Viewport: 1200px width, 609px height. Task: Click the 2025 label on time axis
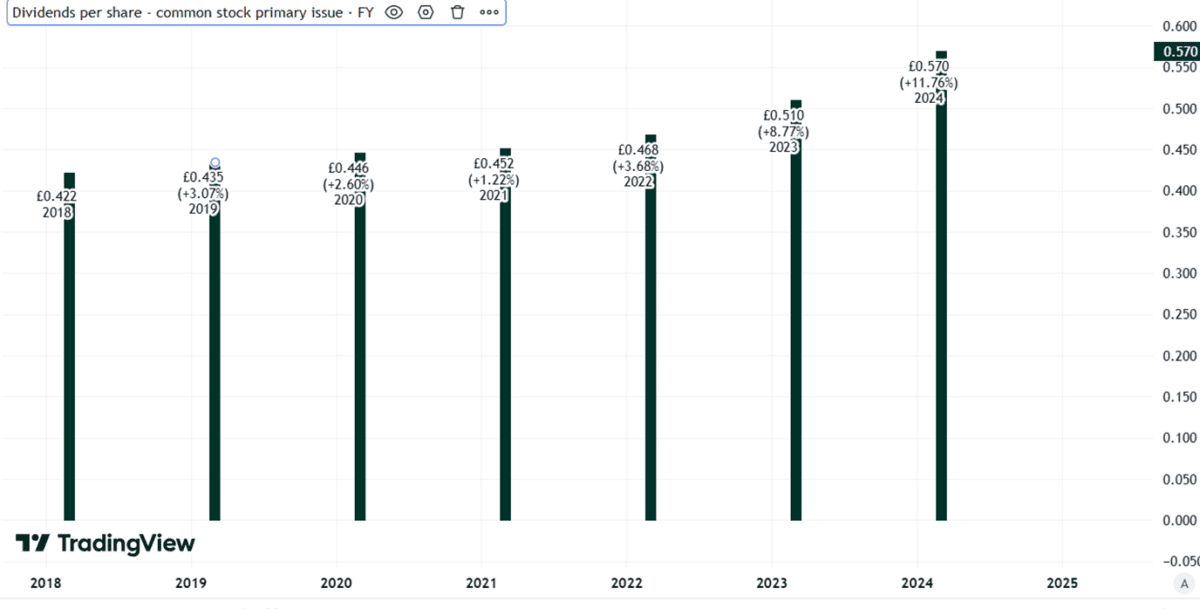1062,583
